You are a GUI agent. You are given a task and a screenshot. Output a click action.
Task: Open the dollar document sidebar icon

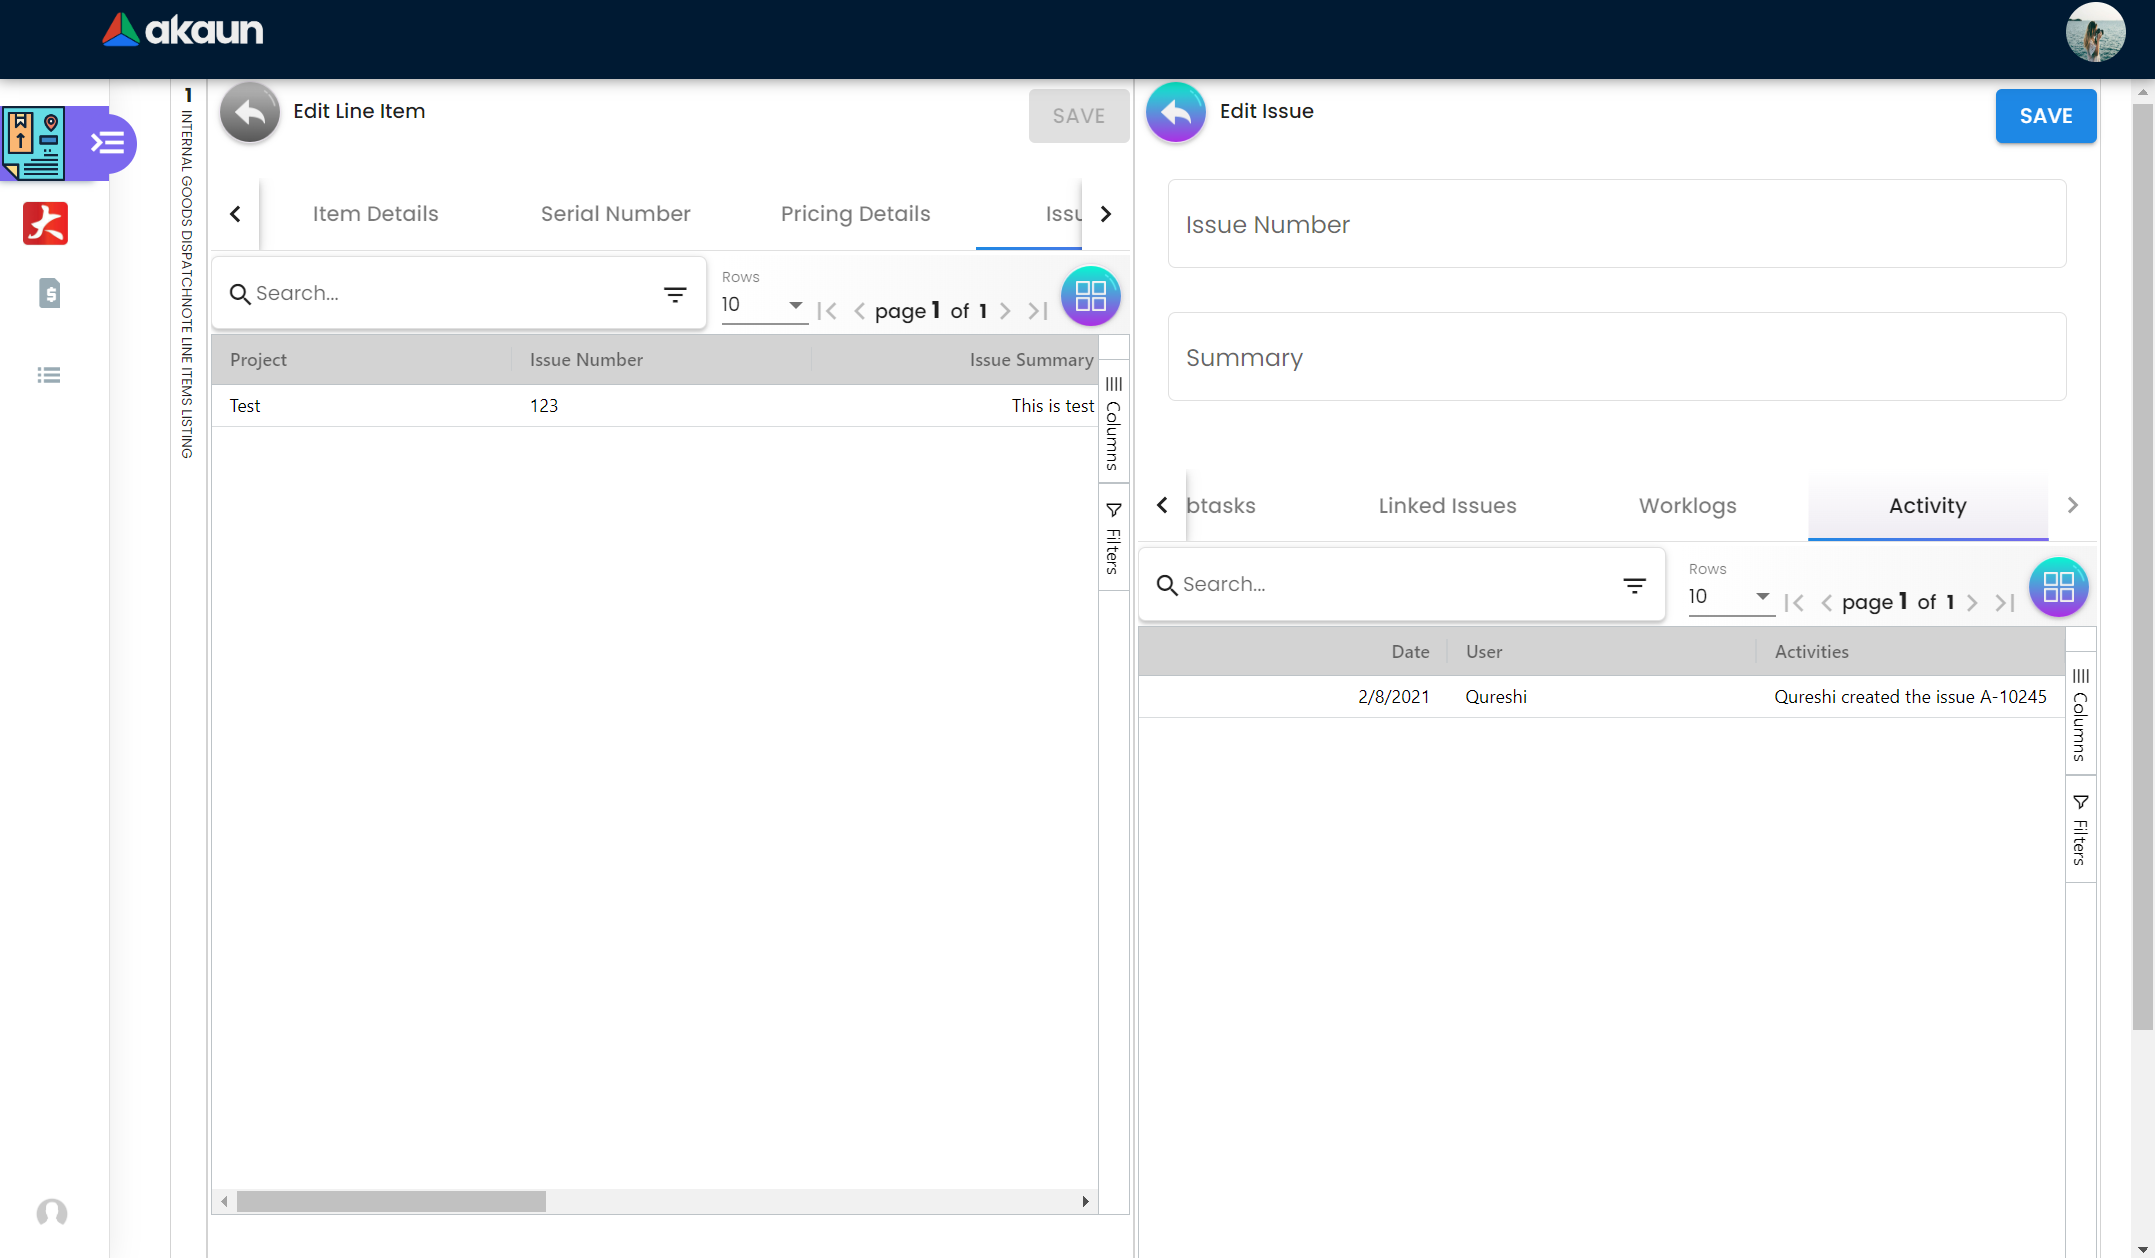[x=49, y=293]
